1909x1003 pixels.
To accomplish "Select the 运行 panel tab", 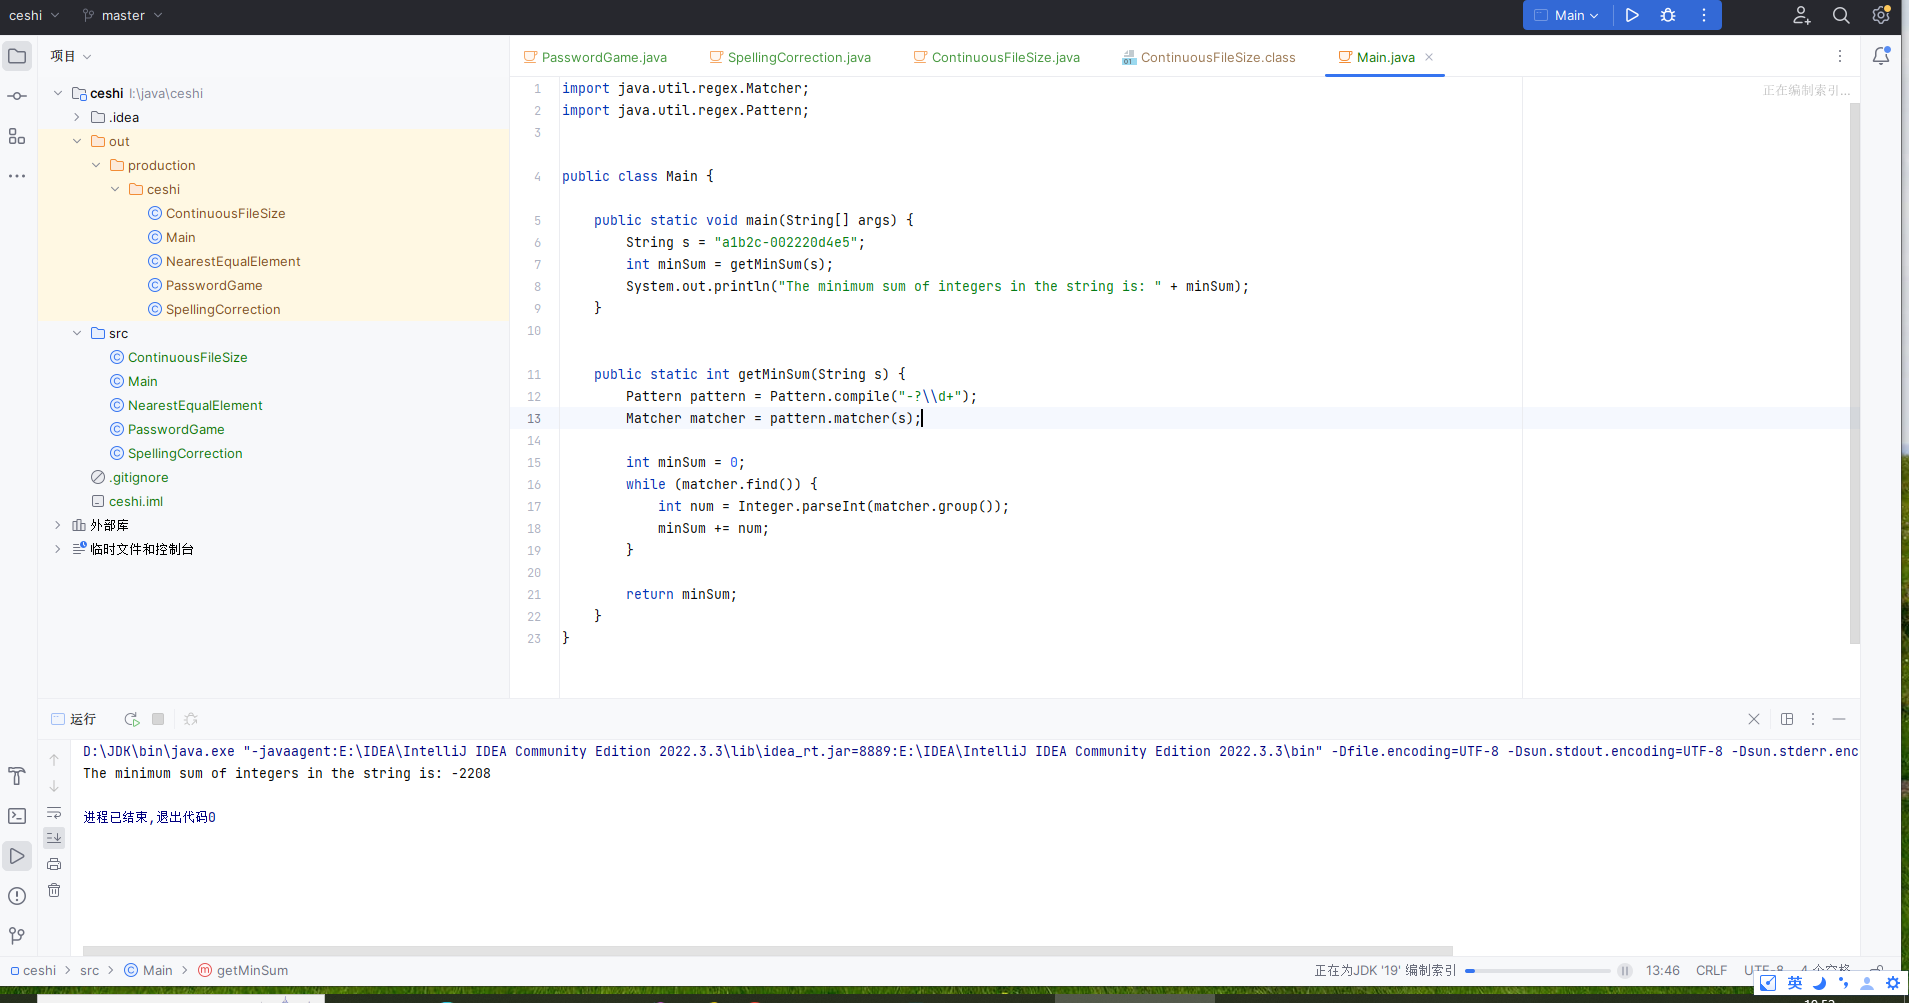I will [x=73, y=719].
